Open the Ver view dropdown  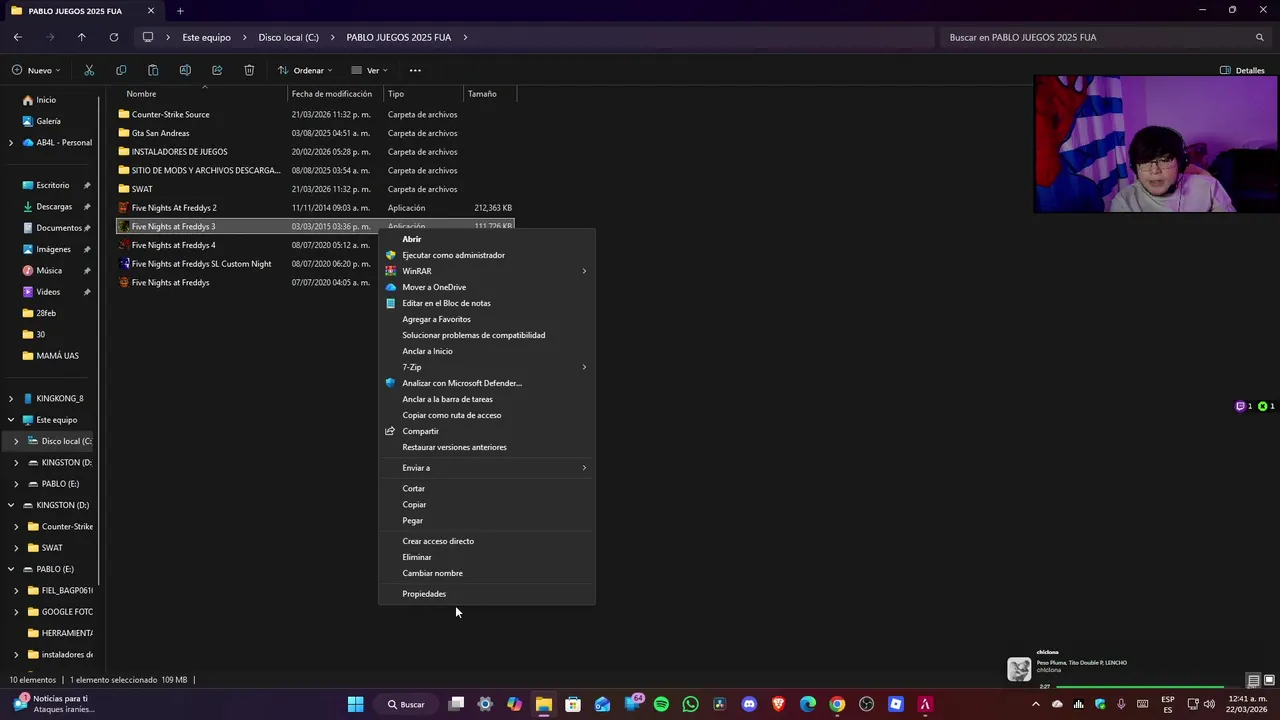point(369,70)
